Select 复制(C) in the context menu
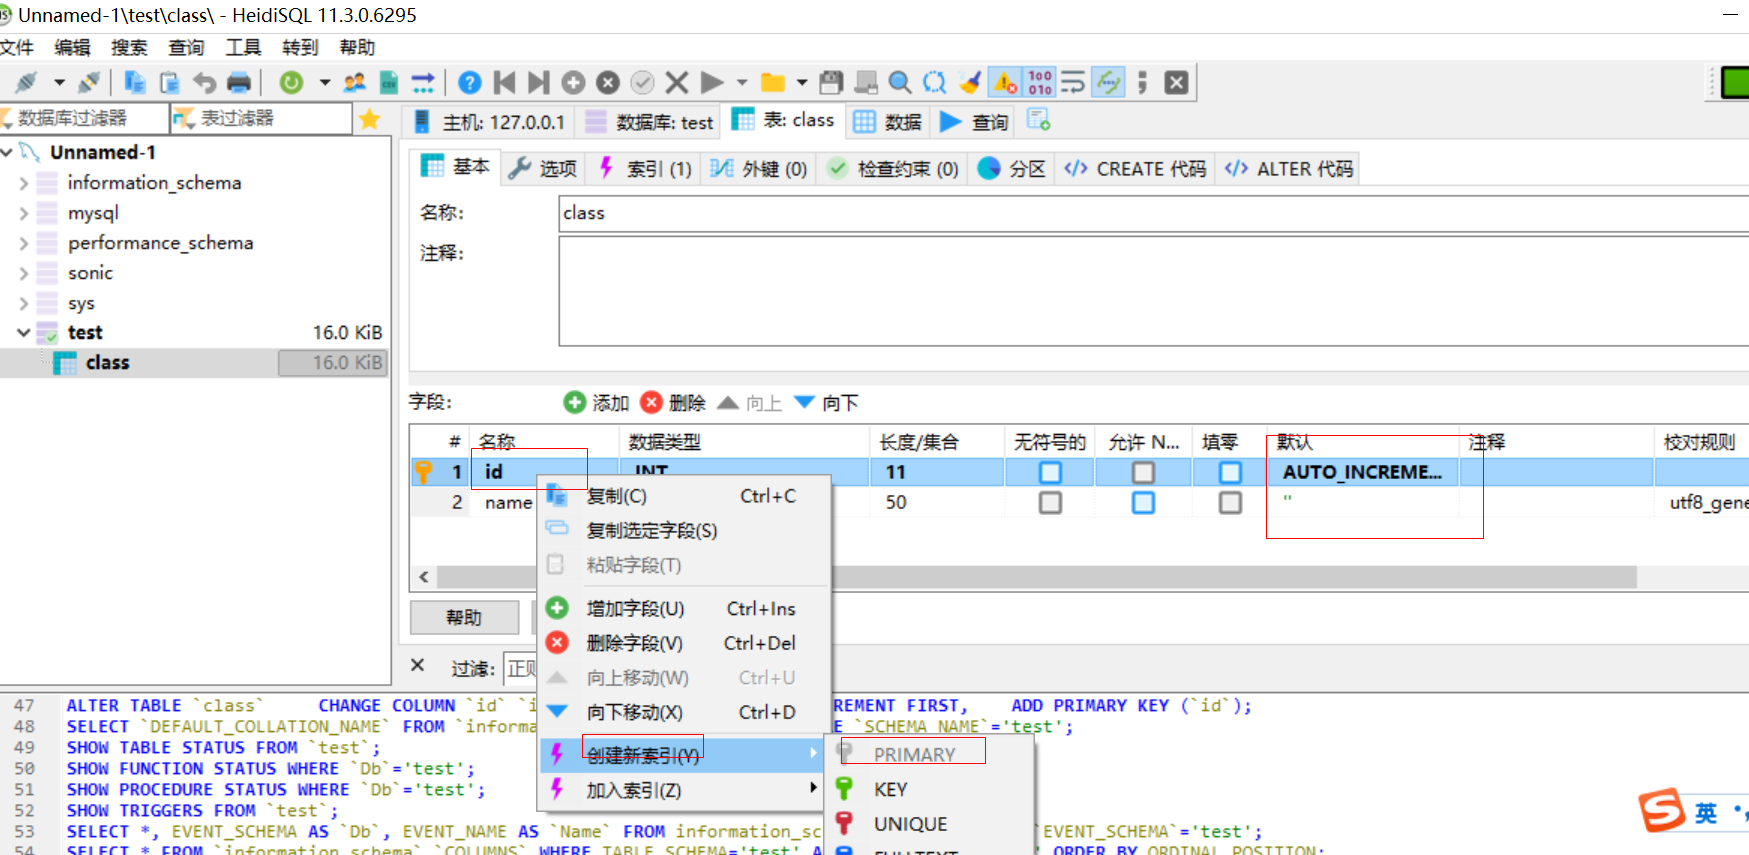Viewport: 1749px width, 855px height. tap(685, 496)
